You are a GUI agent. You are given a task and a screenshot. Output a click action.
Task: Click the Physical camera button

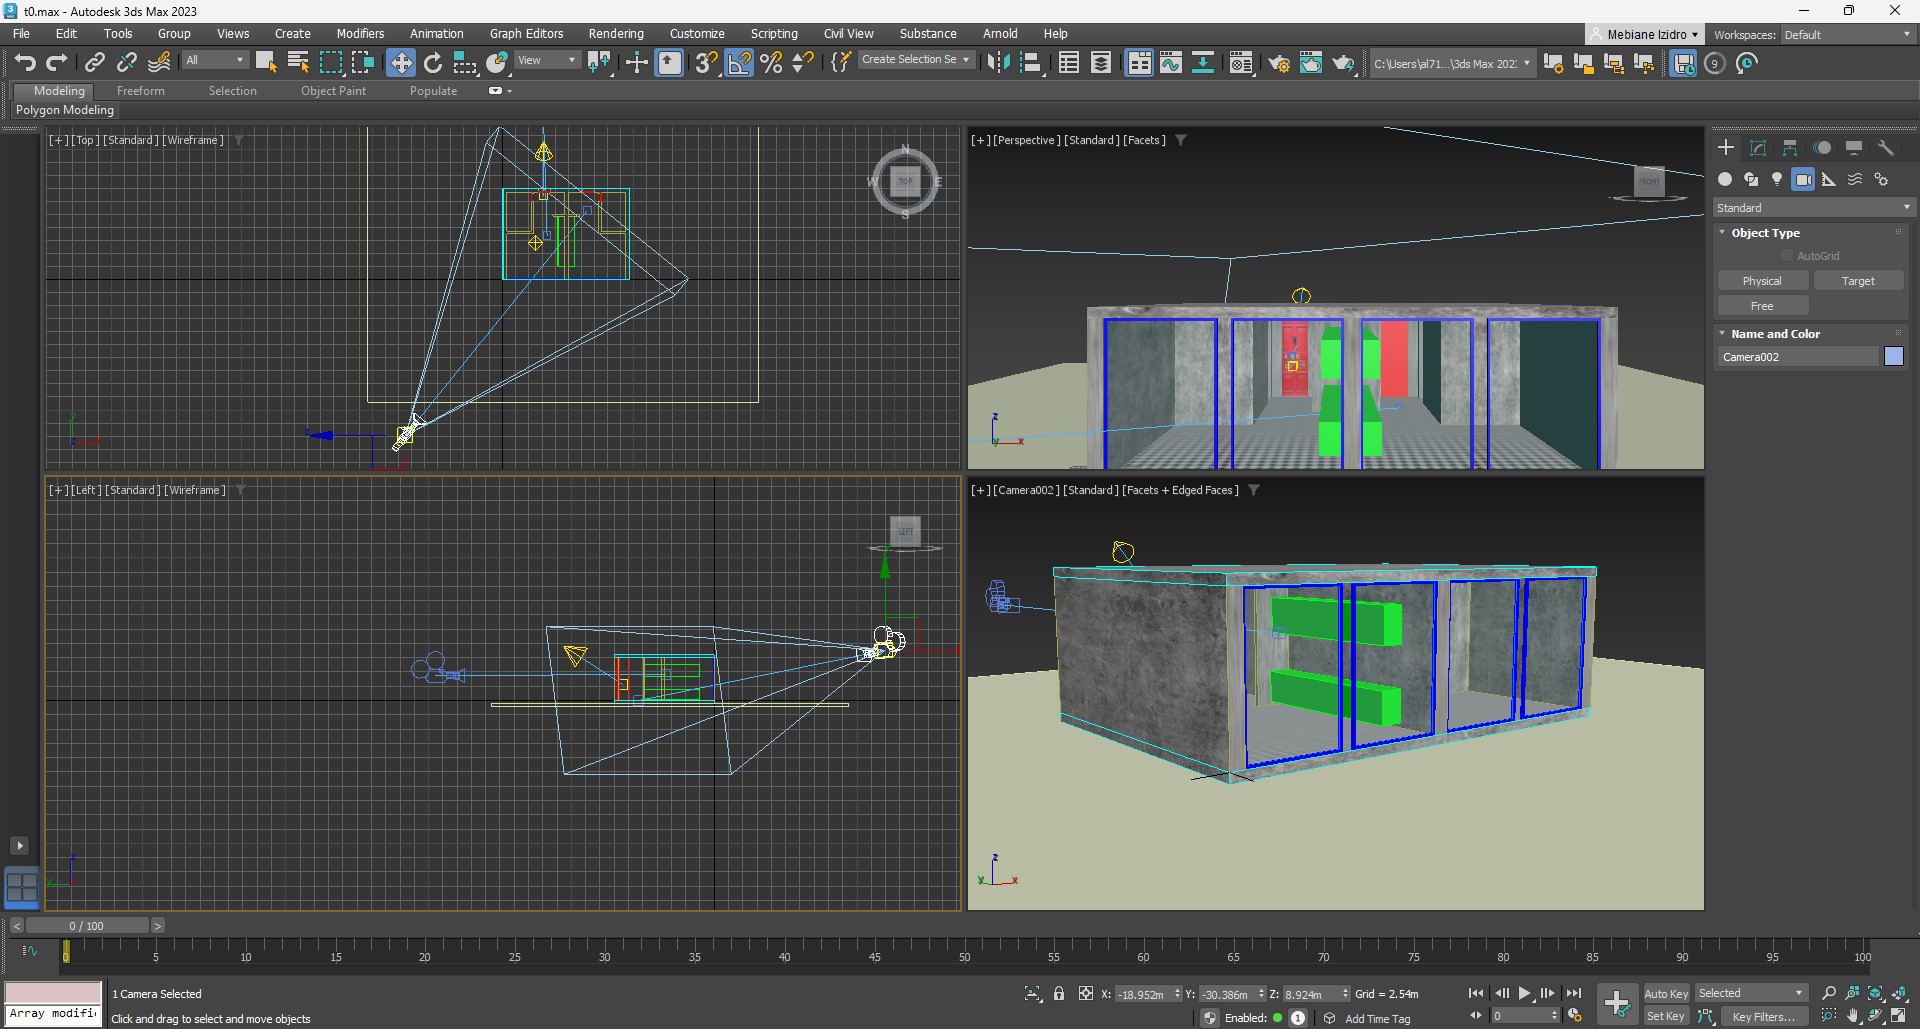[x=1762, y=281]
